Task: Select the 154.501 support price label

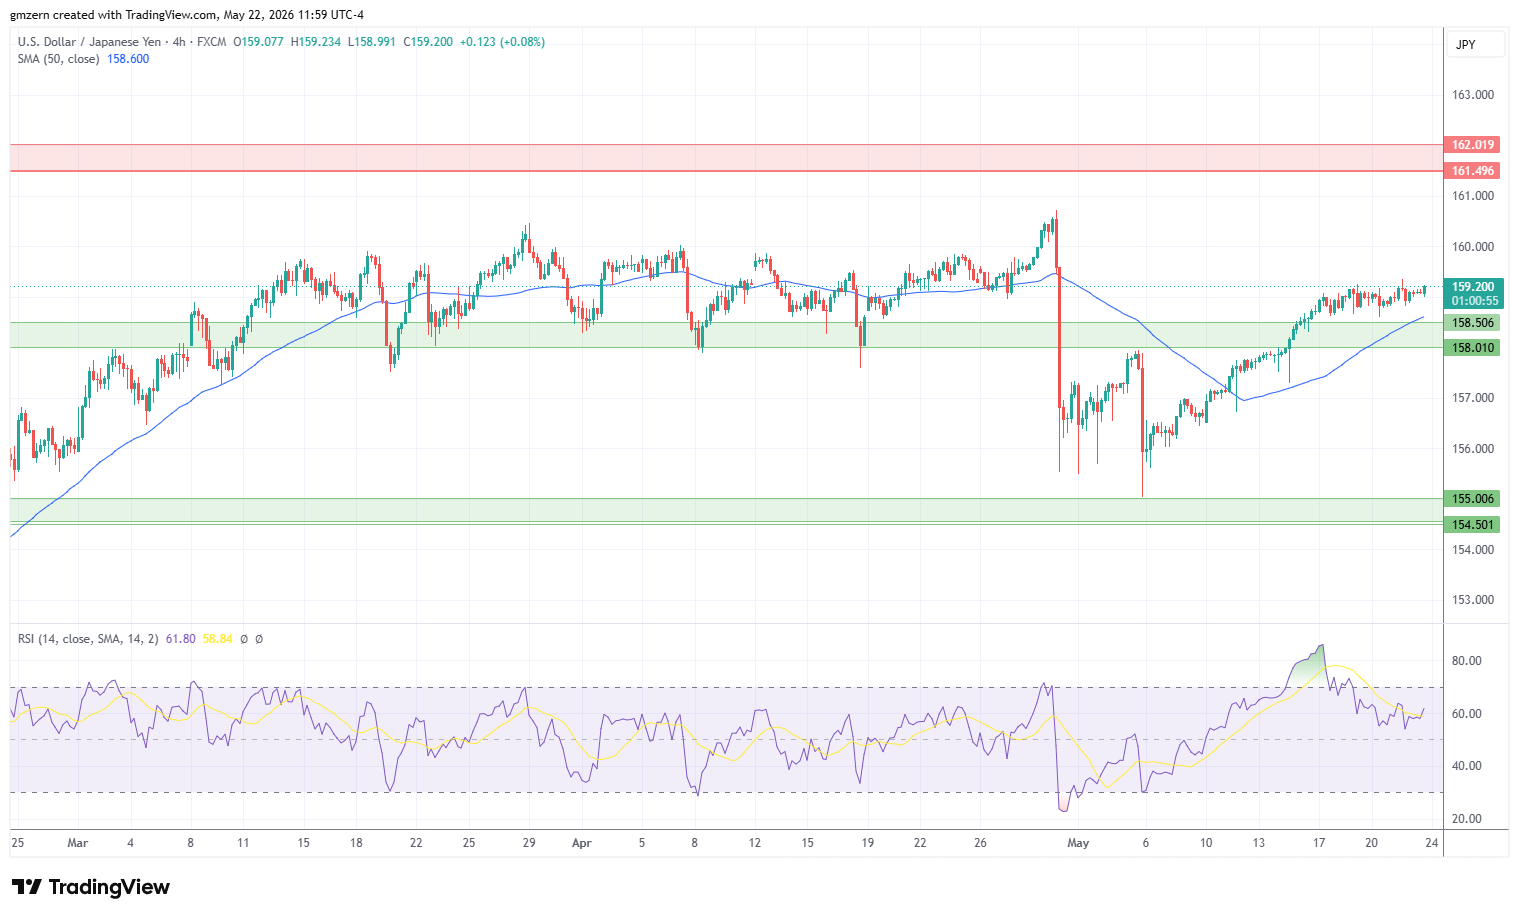Action: [x=1472, y=525]
